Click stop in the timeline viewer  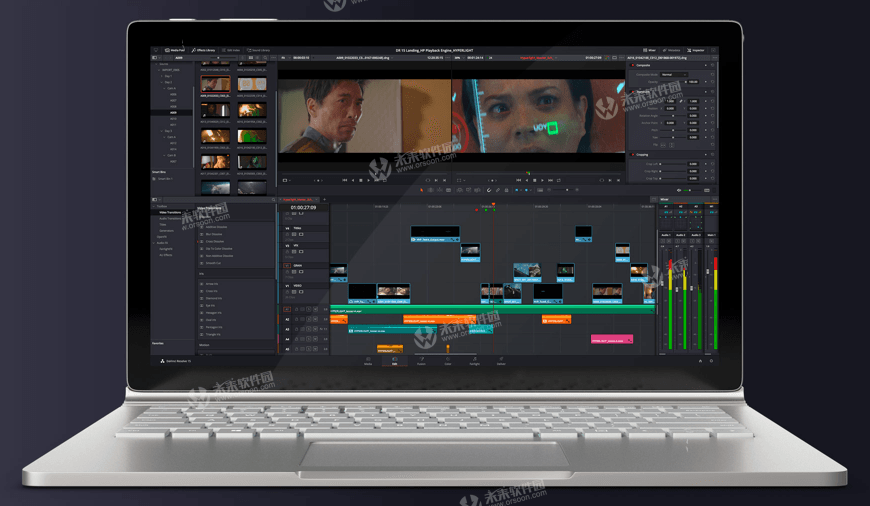coord(535,180)
